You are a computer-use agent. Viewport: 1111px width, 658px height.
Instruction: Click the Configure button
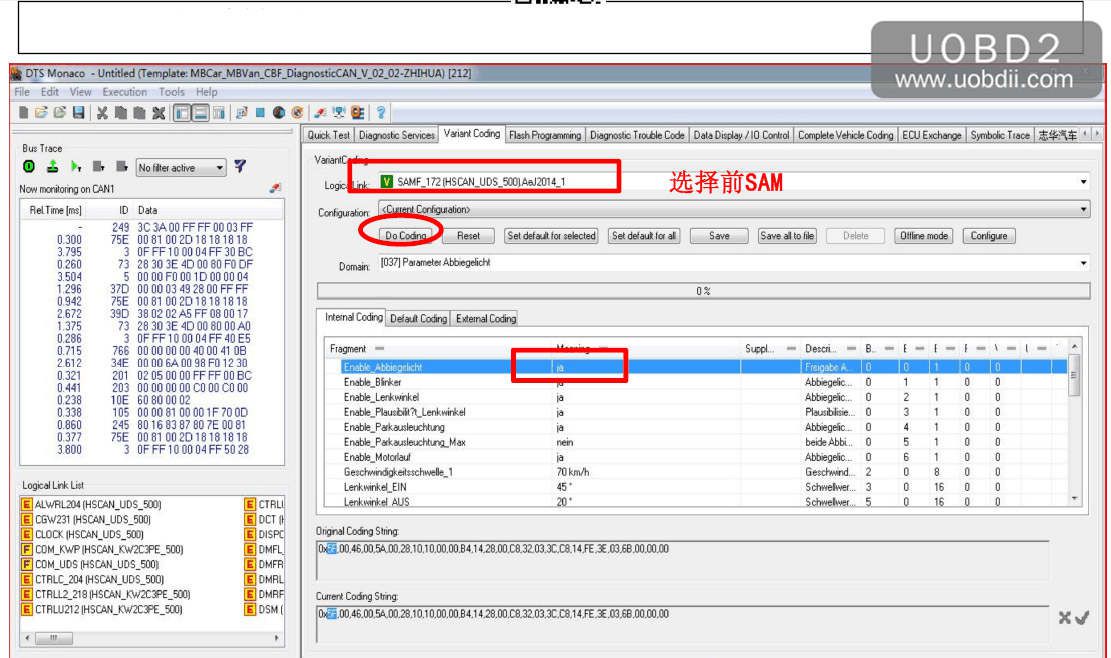(x=989, y=236)
